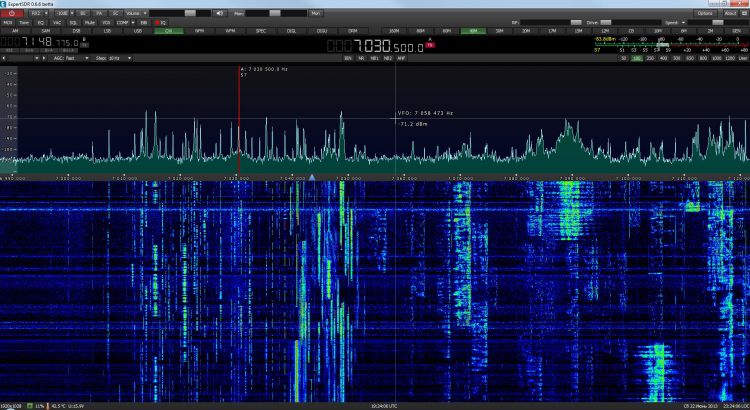Toggle the NB2 button
Viewport: 750px width, 410px height.
pyautogui.click(x=388, y=58)
